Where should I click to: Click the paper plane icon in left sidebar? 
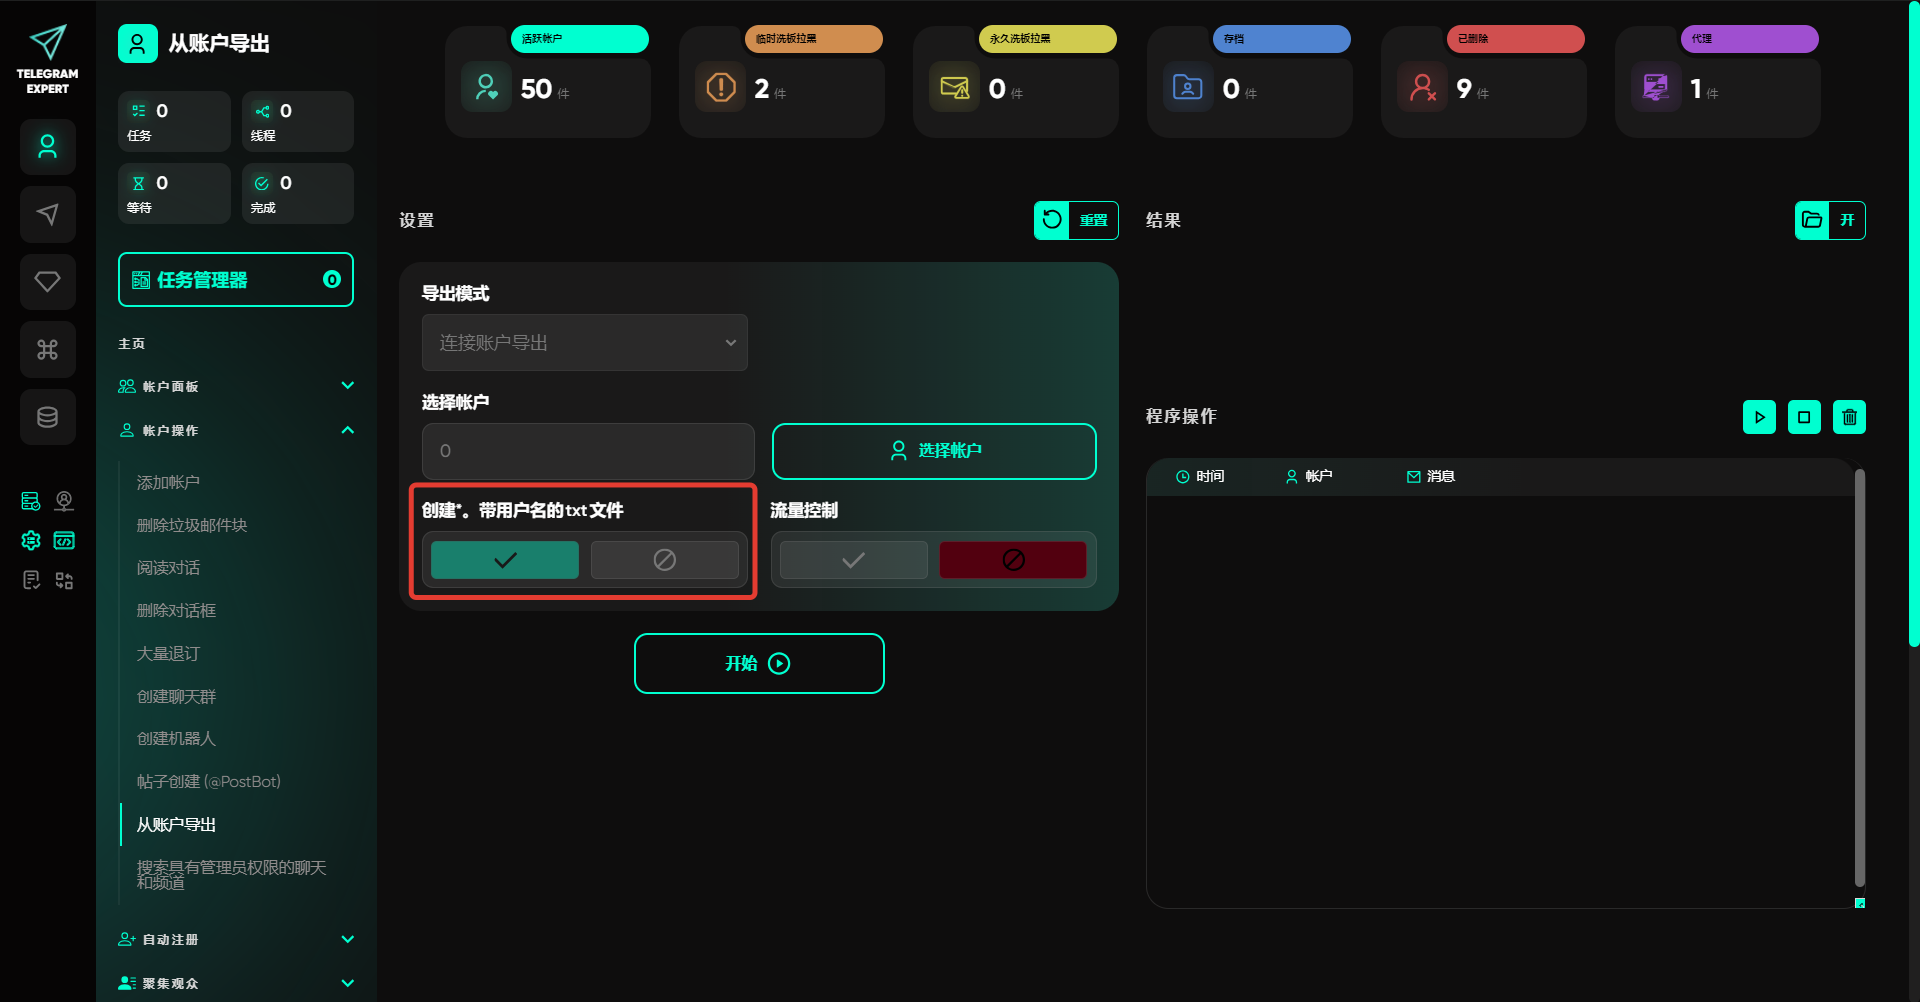[x=48, y=214]
